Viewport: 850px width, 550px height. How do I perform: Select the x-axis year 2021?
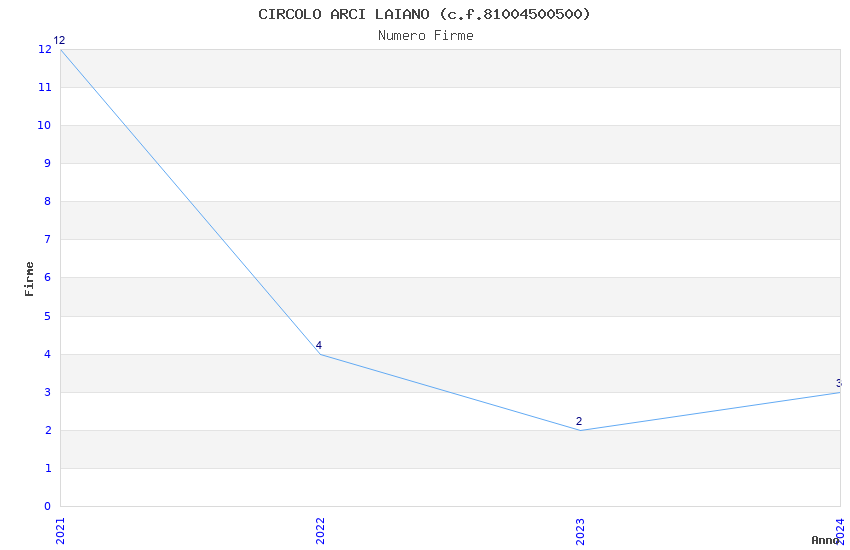pyautogui.click(x=60, y=531)
